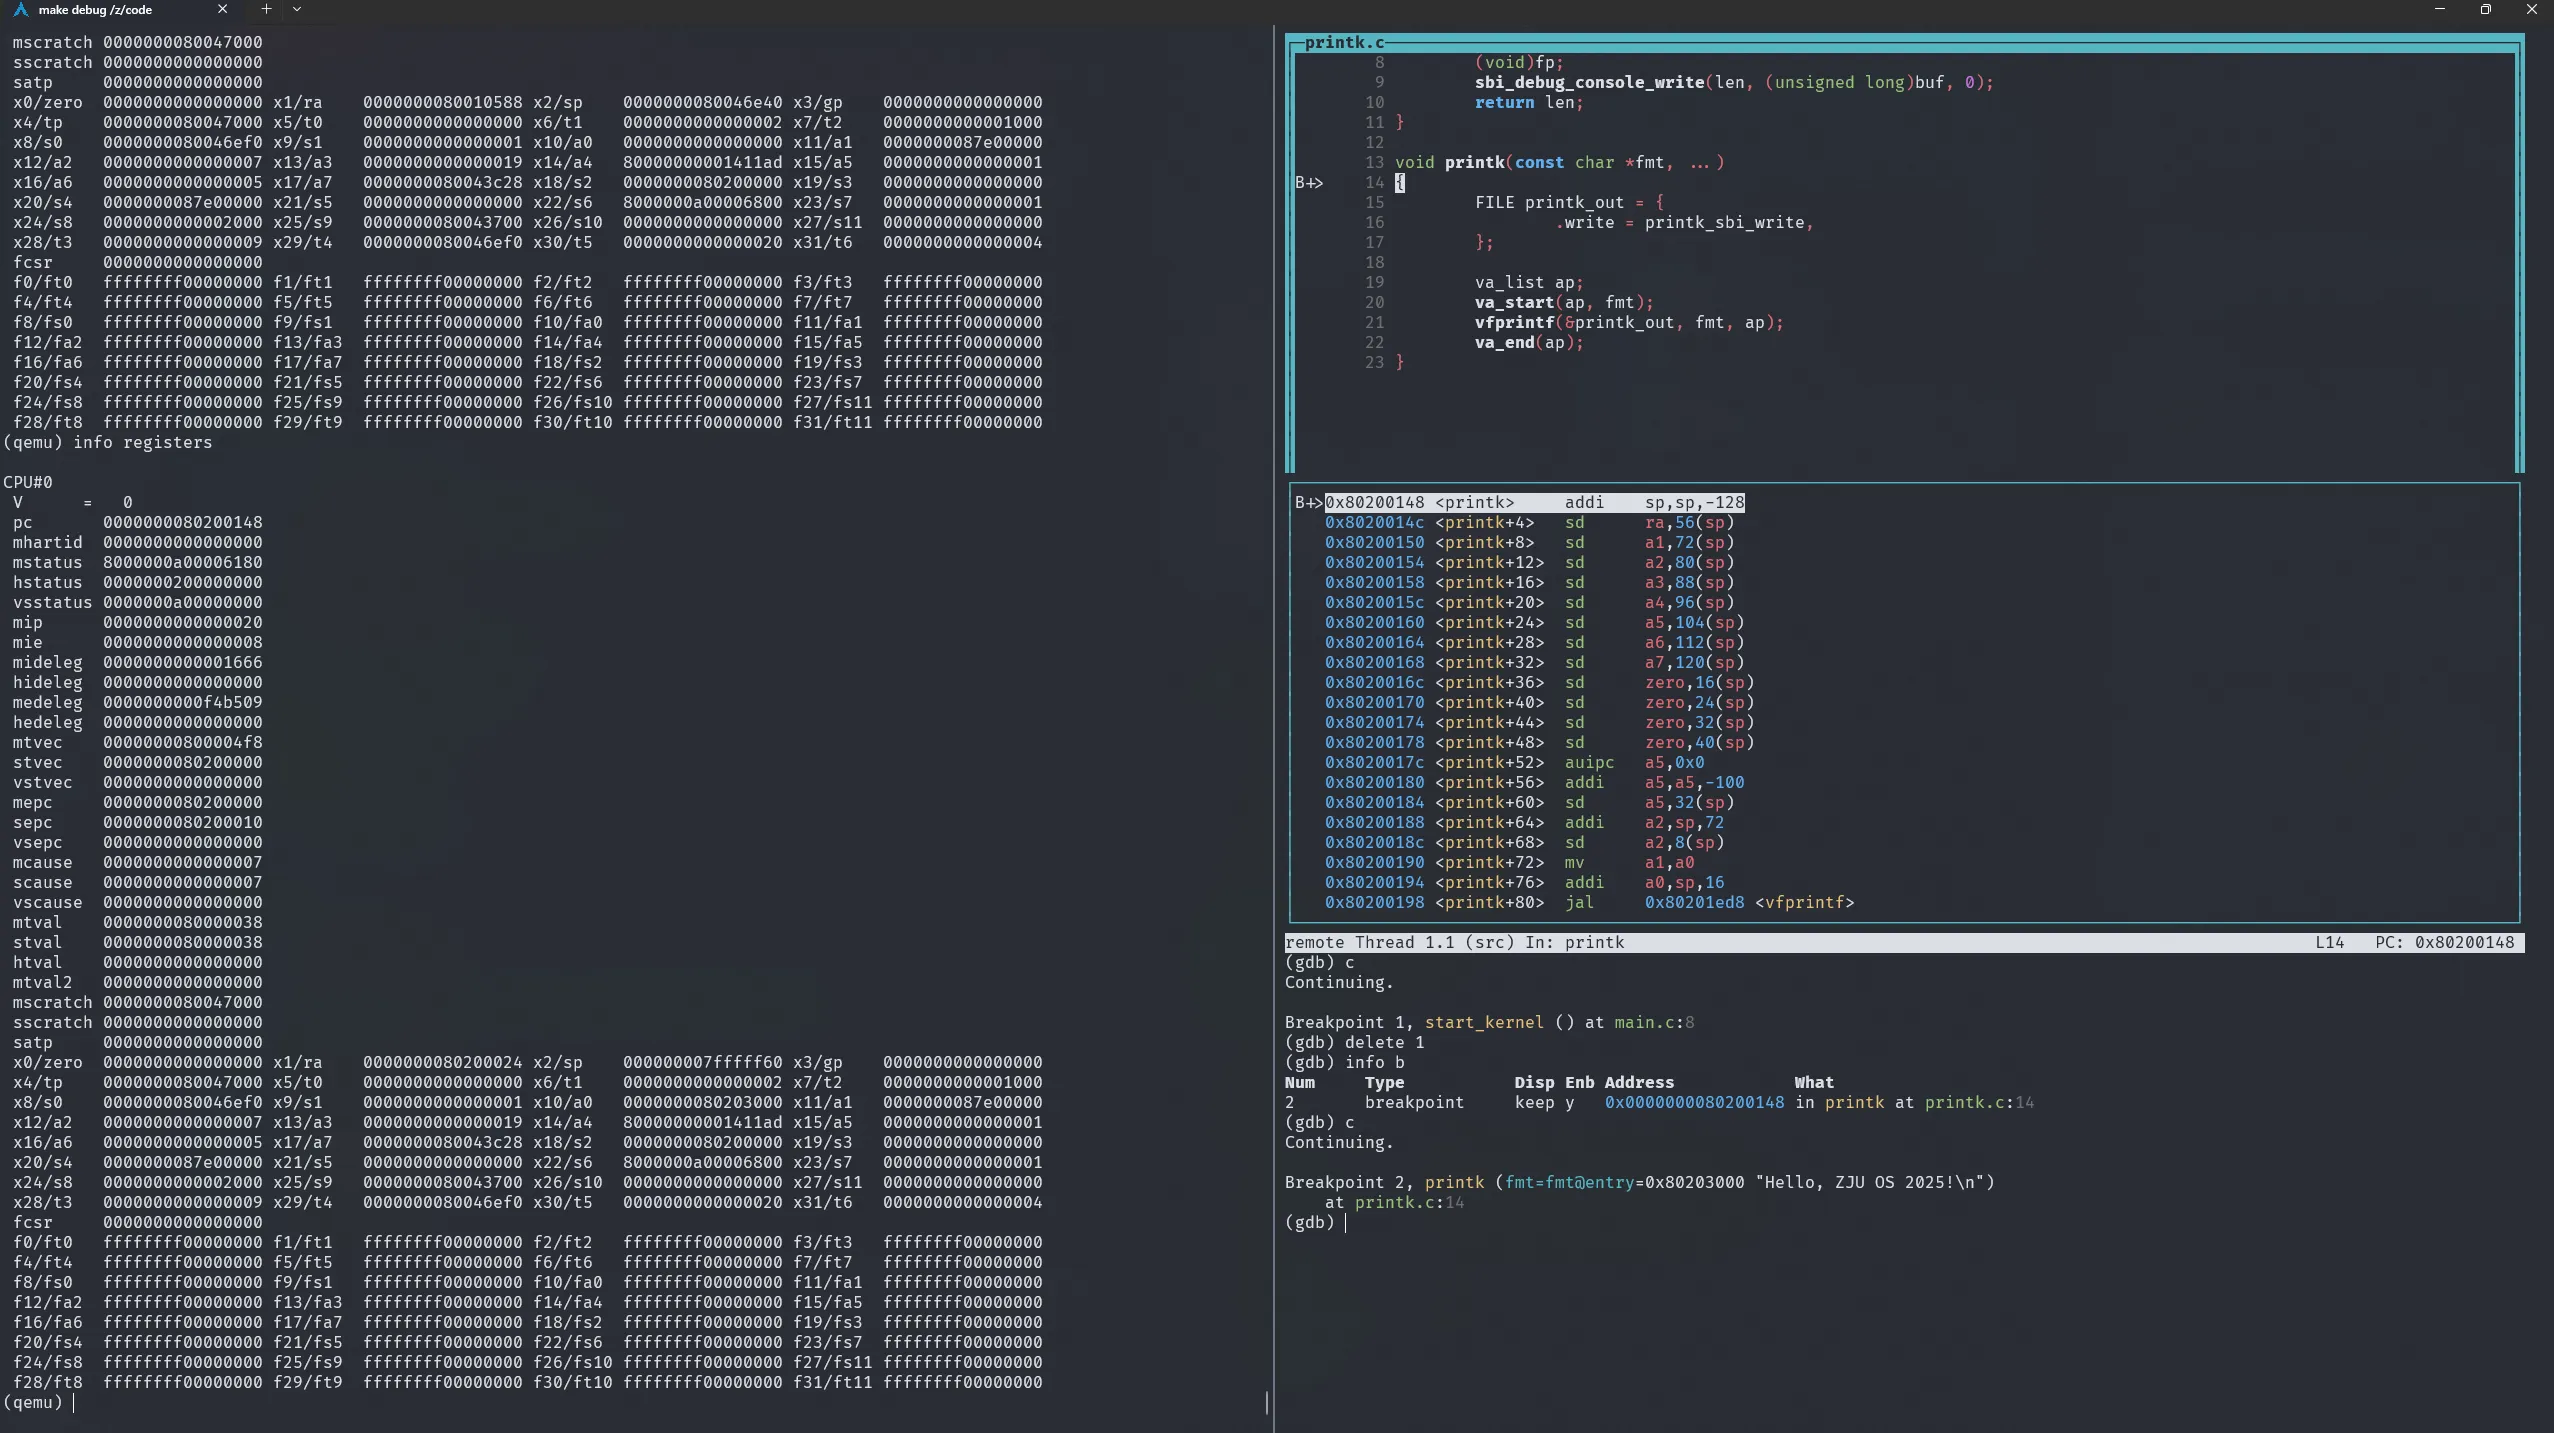Click the vfprintf source line 21
The height and width of the screenshot is (1433, 2554).
click(x=1628, y=323)
